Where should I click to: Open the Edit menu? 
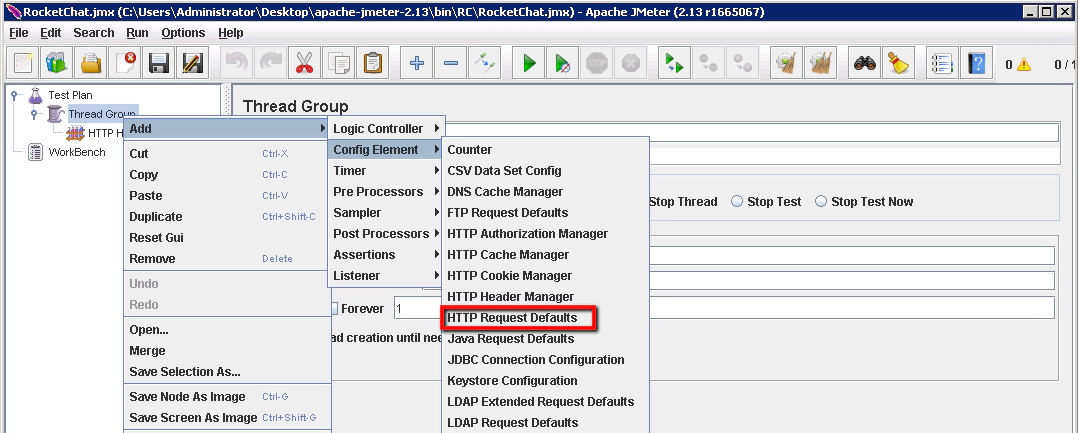[51, 32]
